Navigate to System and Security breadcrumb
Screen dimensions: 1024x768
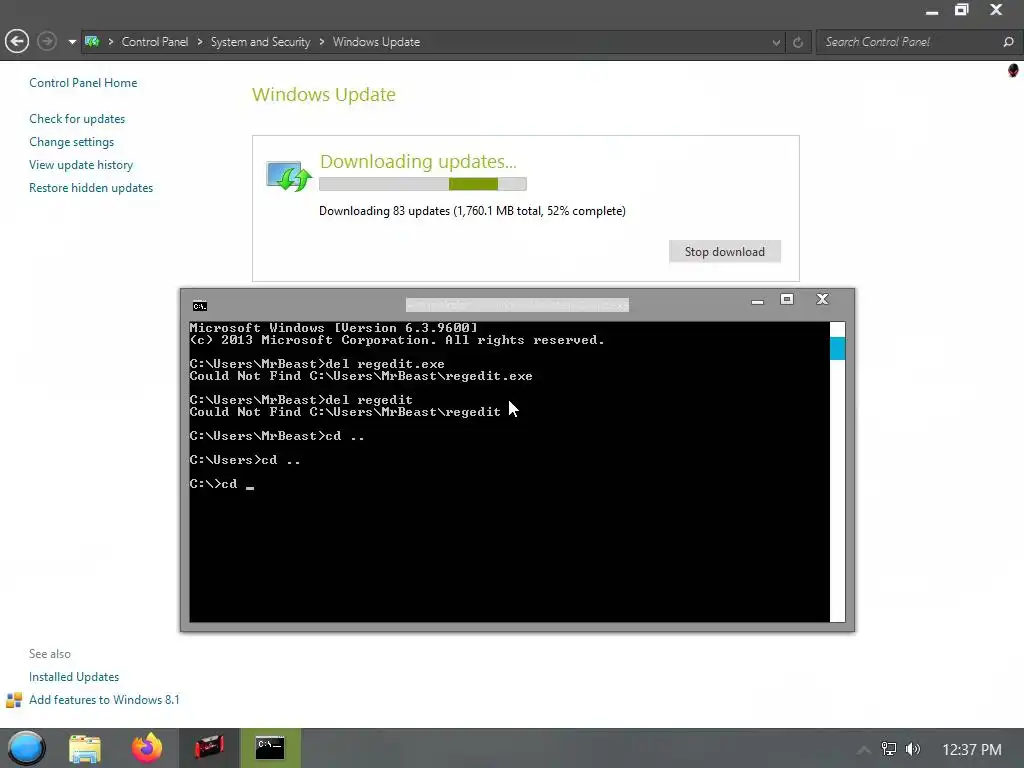click(261, 42)
